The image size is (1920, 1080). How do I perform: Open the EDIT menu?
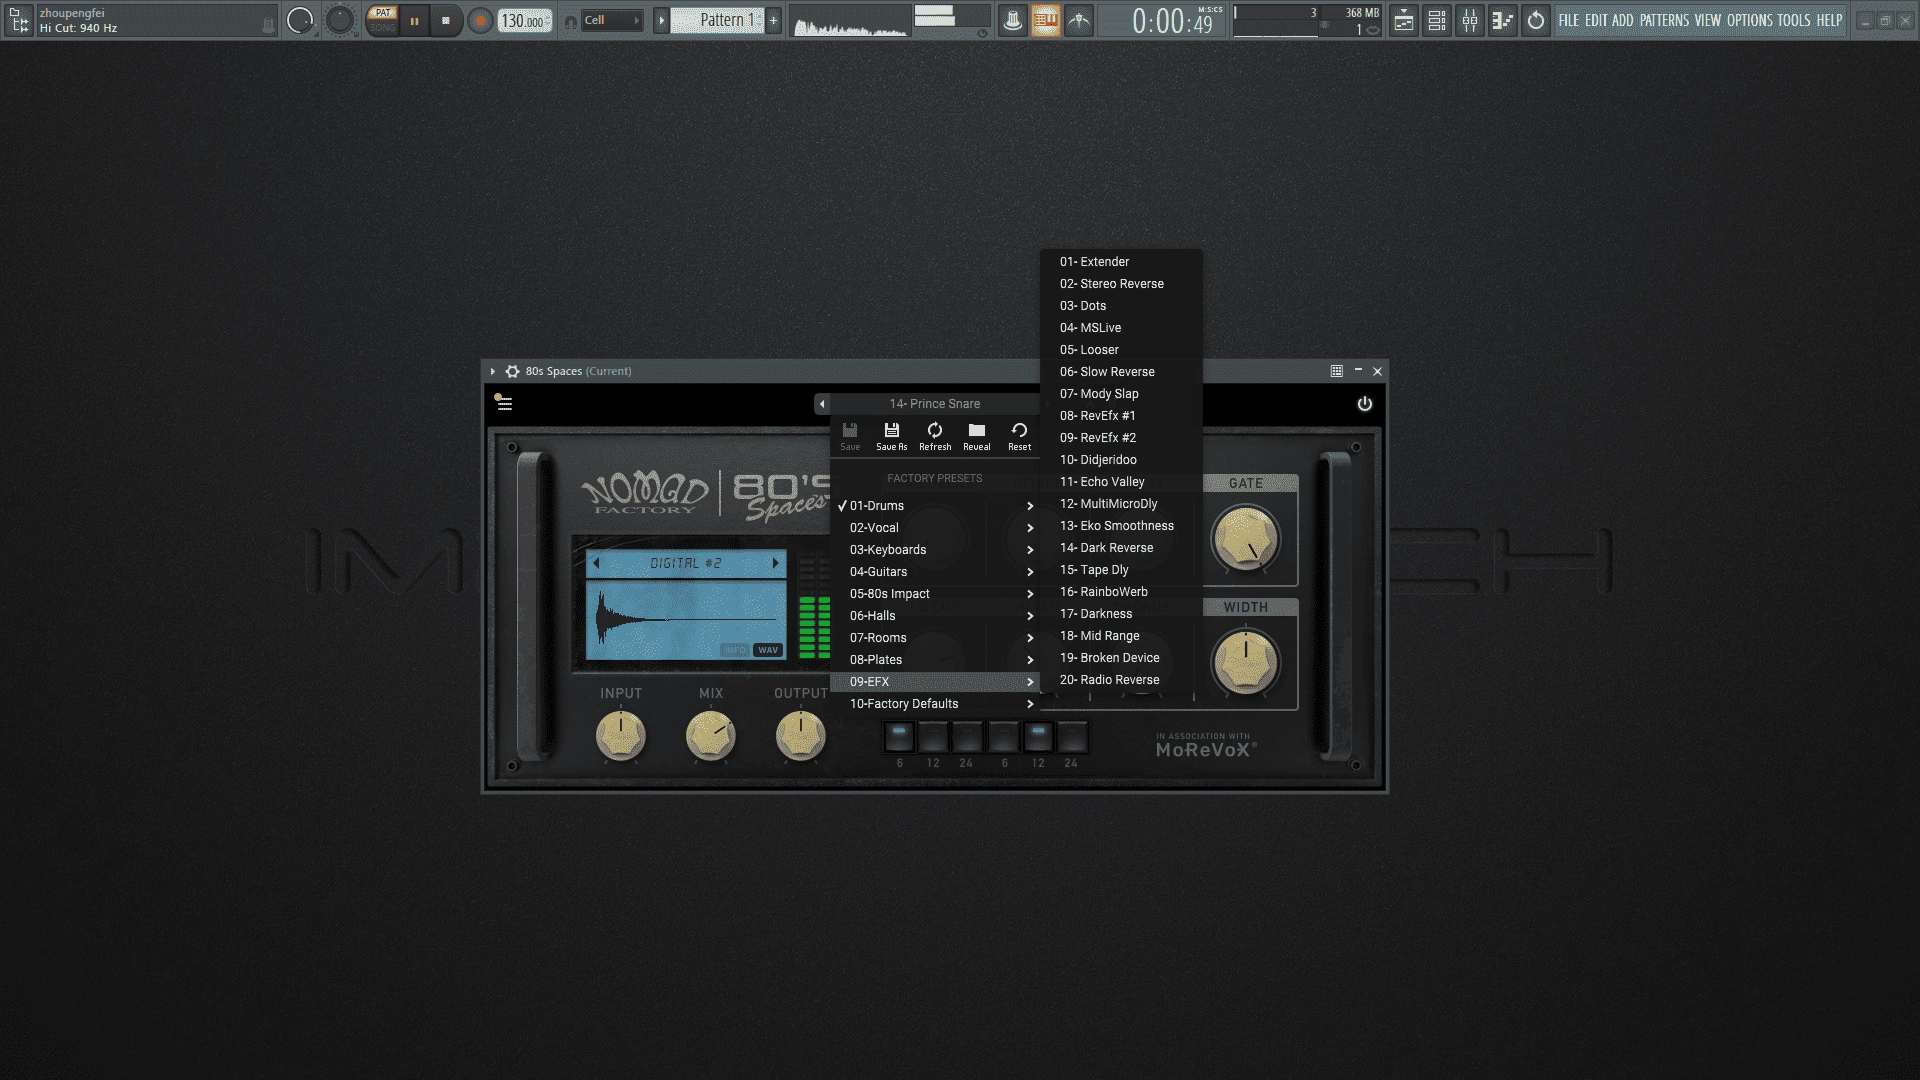(1595, 20)
